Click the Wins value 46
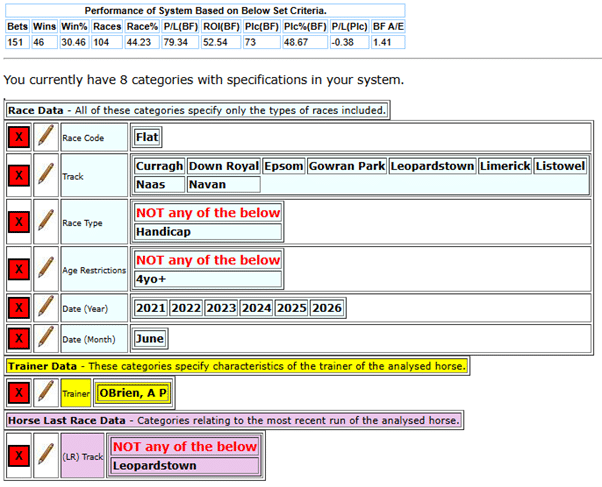The width and height of the screenshot is (602, 487). pos(45,42)
